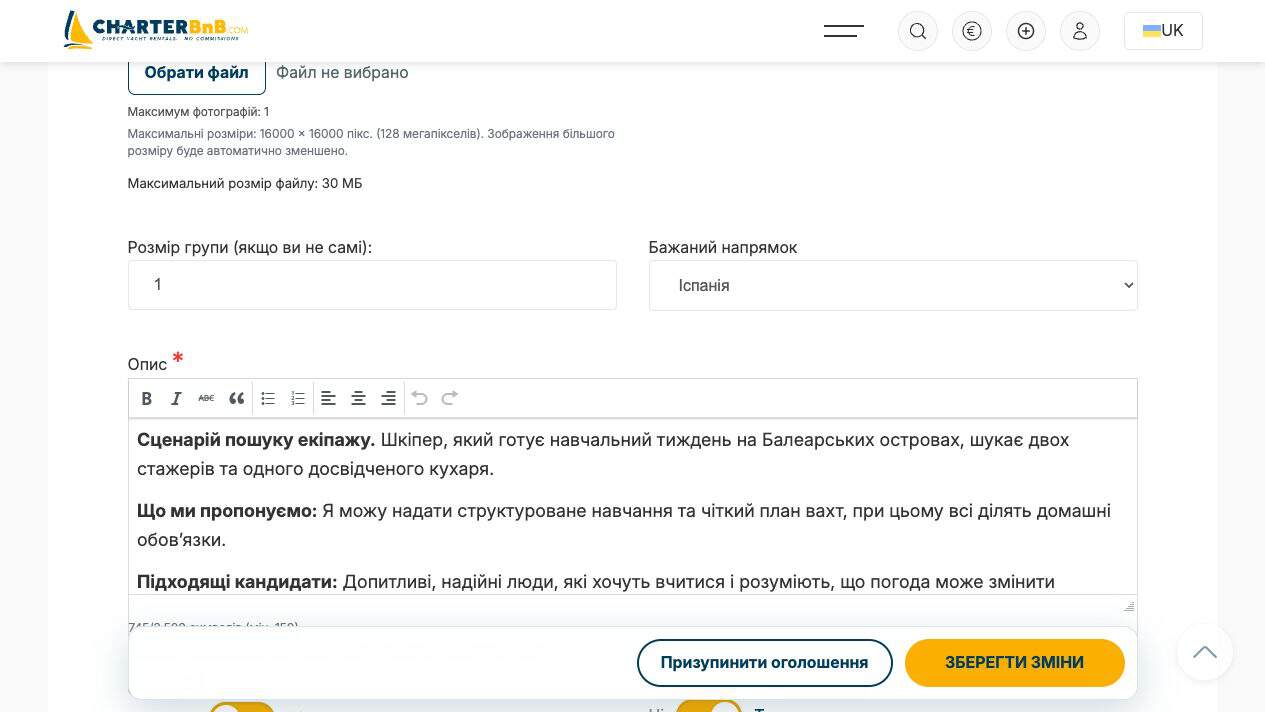The height and width of the screenshot is (712, 1265).
Task: Grab the editor resize handle
Action: pyautogui.click(x=1129, y=606)
